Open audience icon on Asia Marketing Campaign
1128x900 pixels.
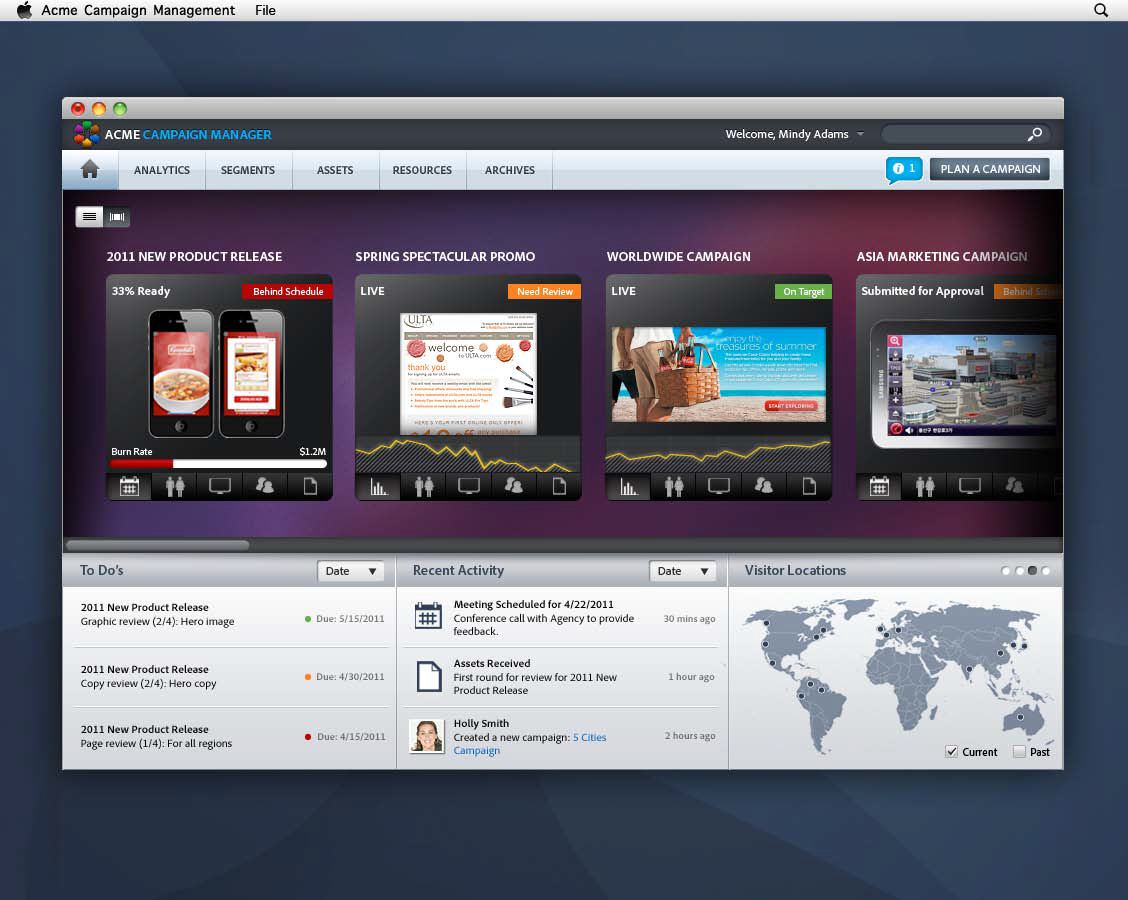pyautogui.click(x=924, y=487)
